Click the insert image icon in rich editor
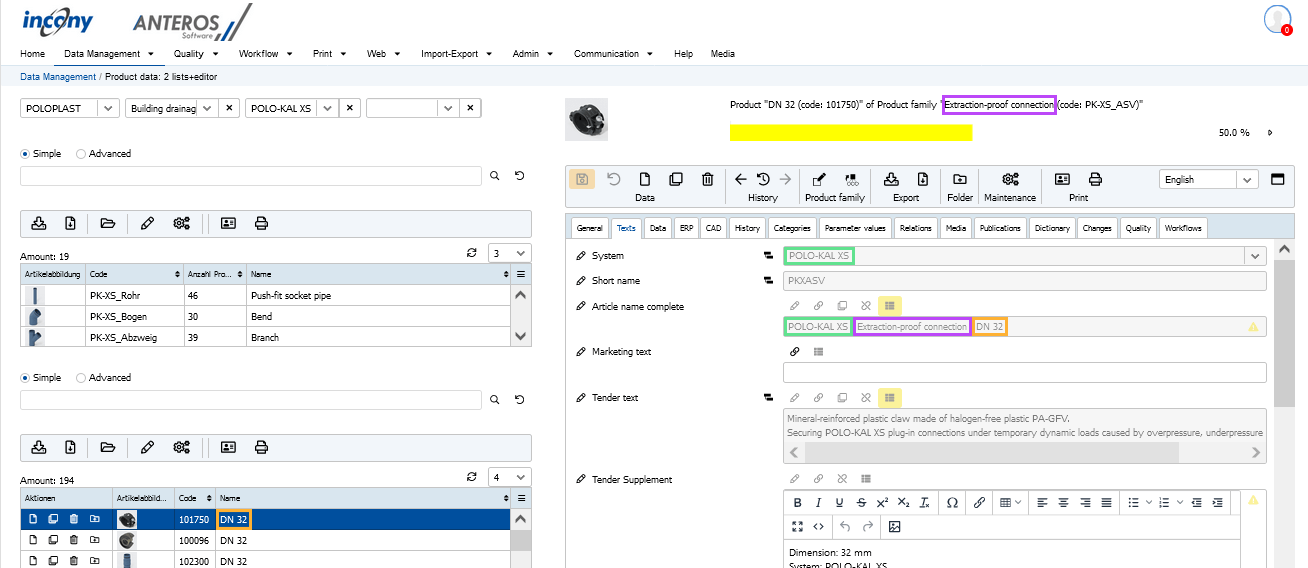This screenshot has height=568, width=1308. point(894,526)
